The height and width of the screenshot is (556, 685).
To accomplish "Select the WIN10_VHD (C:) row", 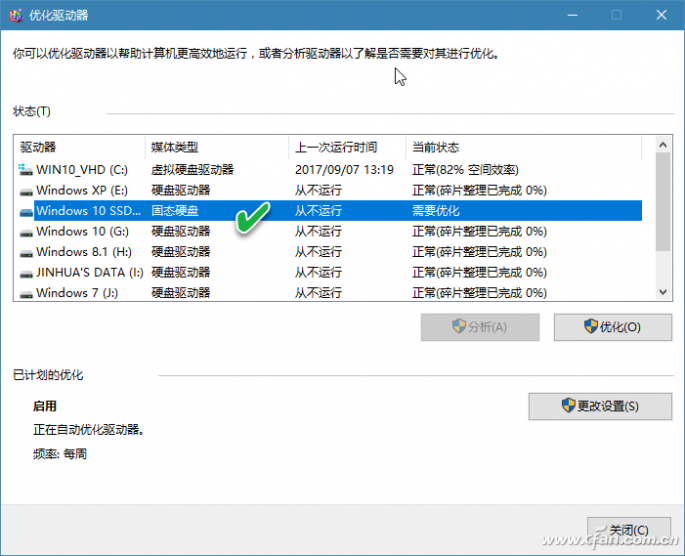I will [x=328, y=169].
